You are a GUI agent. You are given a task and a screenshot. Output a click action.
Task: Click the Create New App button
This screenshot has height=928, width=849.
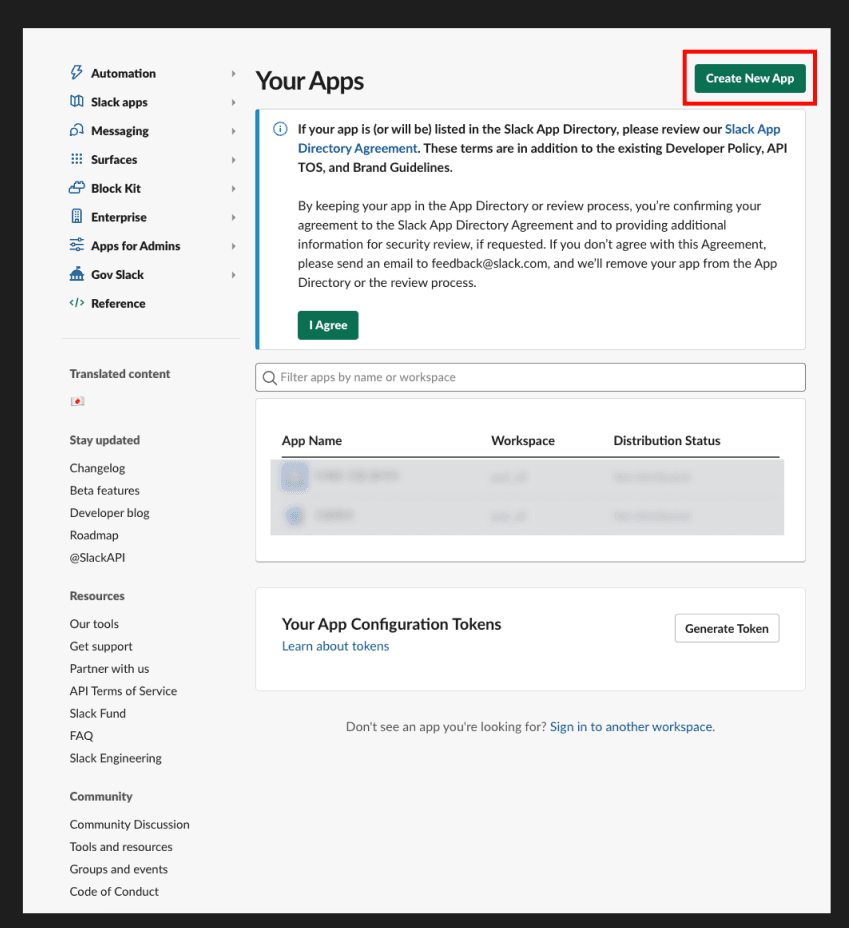750,78
